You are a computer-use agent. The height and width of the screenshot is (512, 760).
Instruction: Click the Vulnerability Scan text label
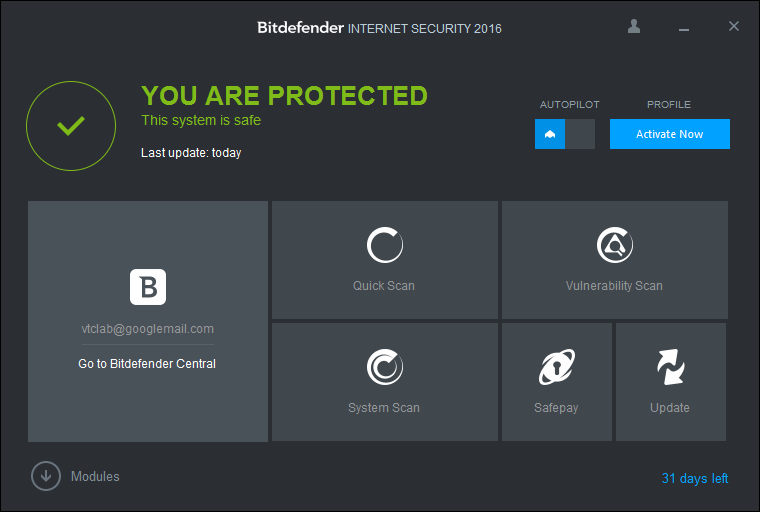614,286
